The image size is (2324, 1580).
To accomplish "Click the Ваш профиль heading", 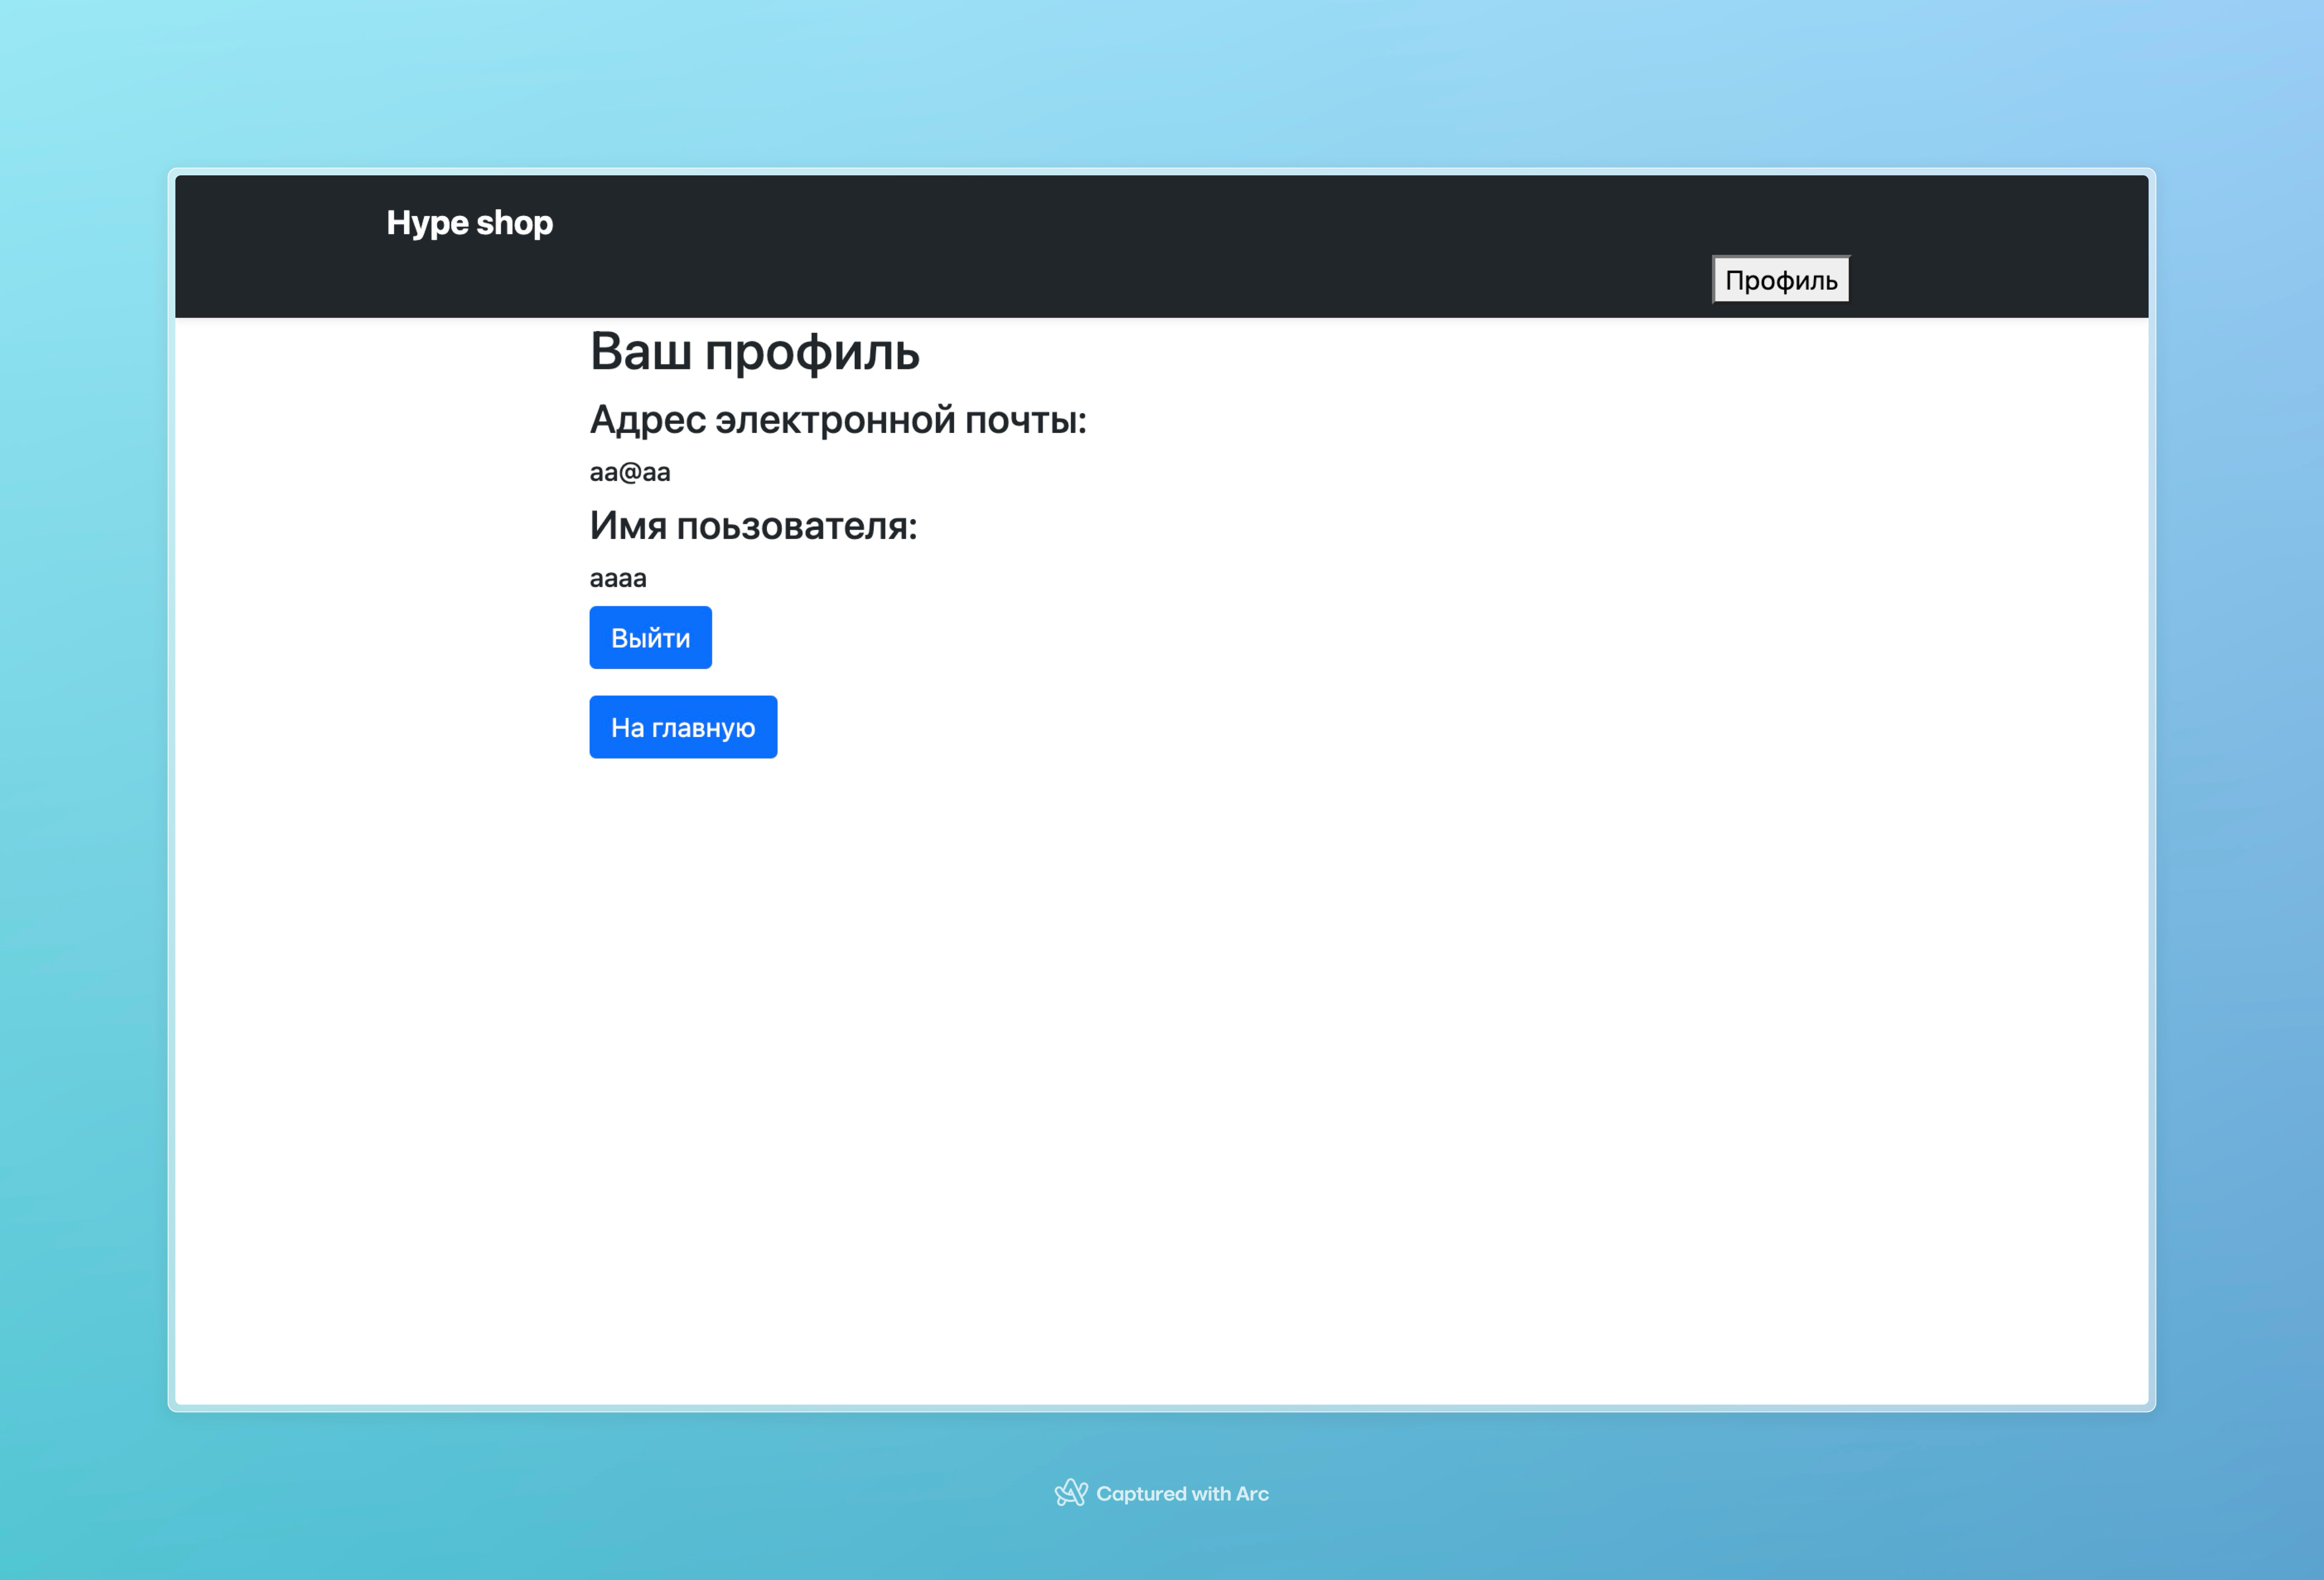I will tap(754, 351).
